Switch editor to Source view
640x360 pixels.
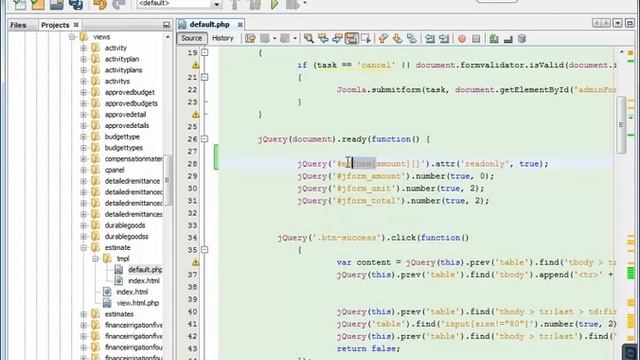pyautogui.click(x=191, y=38)
